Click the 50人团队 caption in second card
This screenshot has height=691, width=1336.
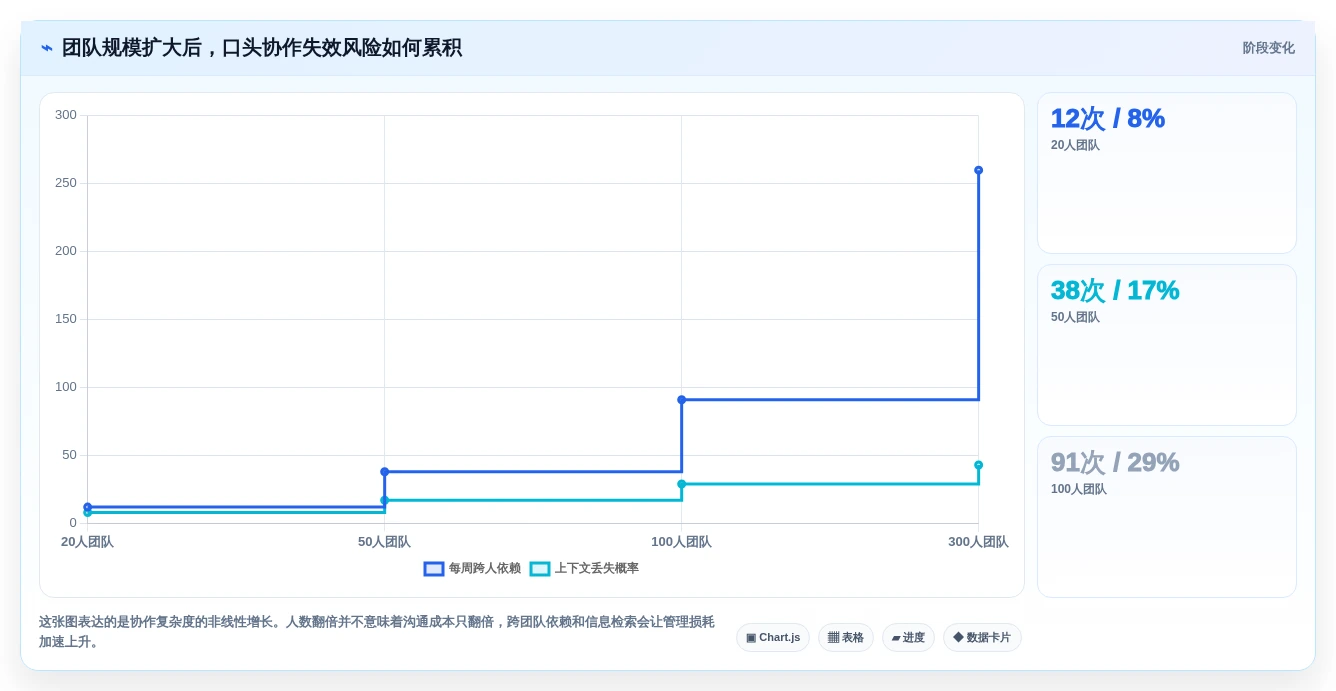tap(1075, 317)
